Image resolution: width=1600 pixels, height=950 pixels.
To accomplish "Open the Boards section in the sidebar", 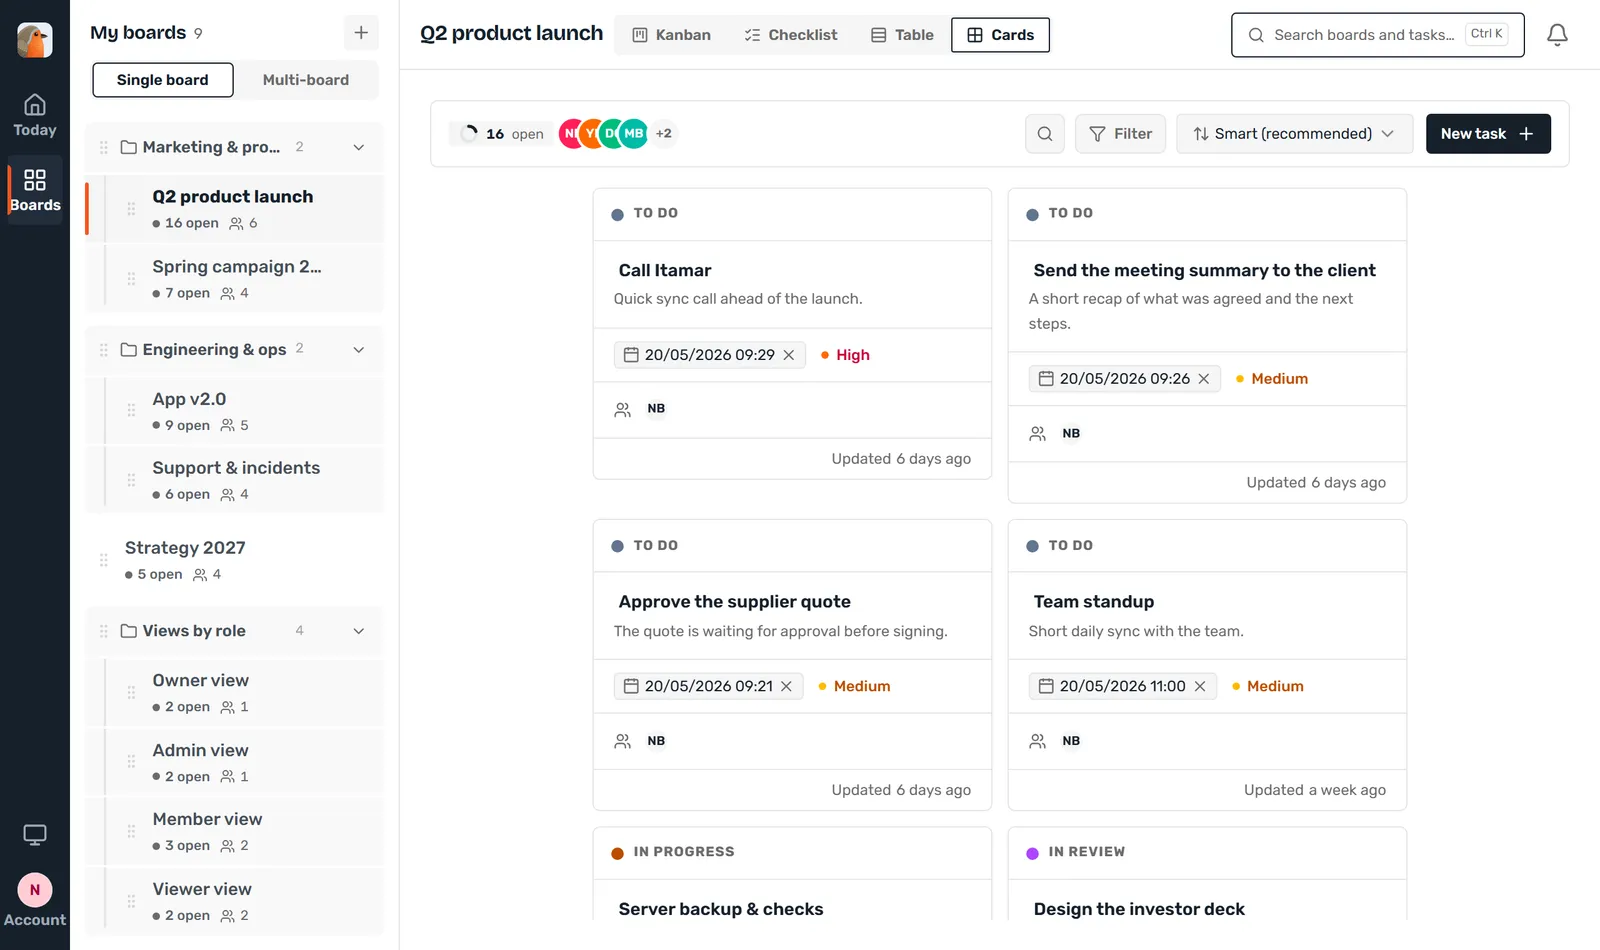I will pyautogui.click(x=35, y=190).
